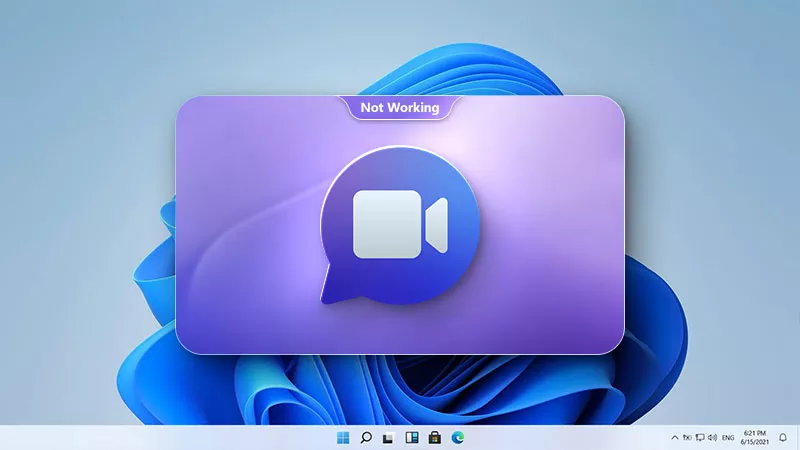Open the Widgets panel icon
The image size is (800, 450).
click(x=411, y=438)
